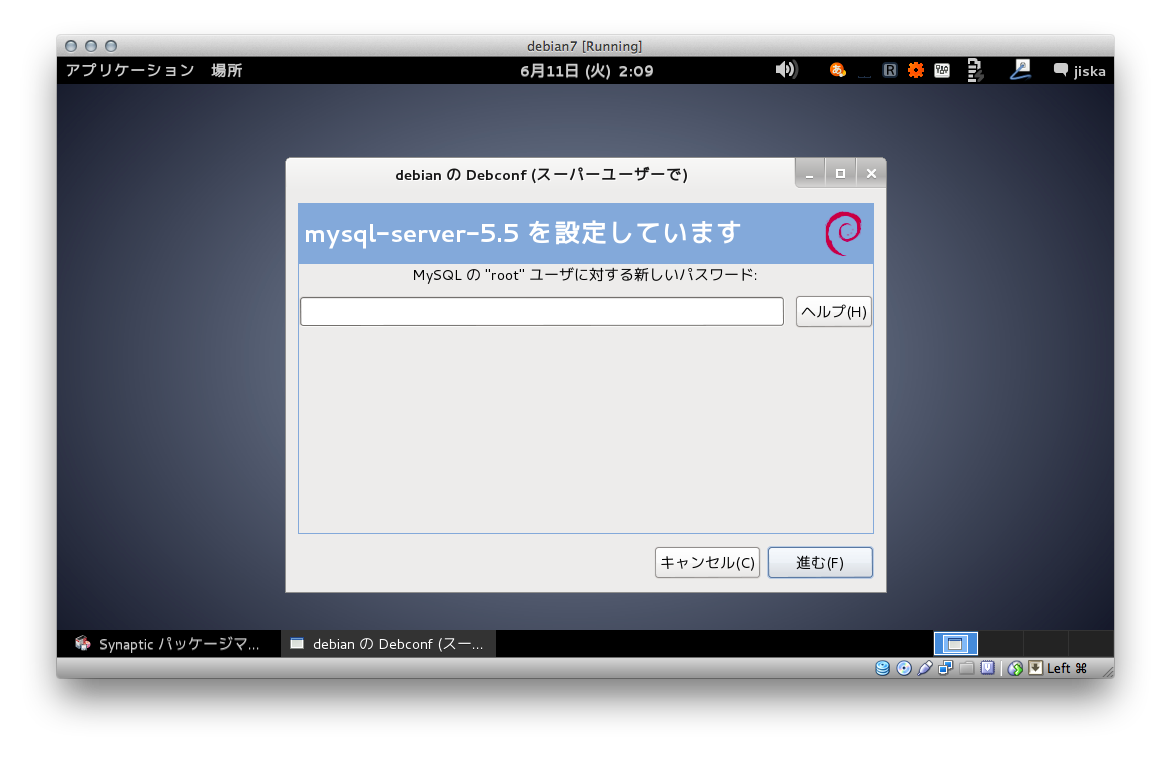This screenshot has width=1171, height=757.
Task: Click VirtualBox USB devices status icon
Action: pyautogui.click(x=925, y=668)
